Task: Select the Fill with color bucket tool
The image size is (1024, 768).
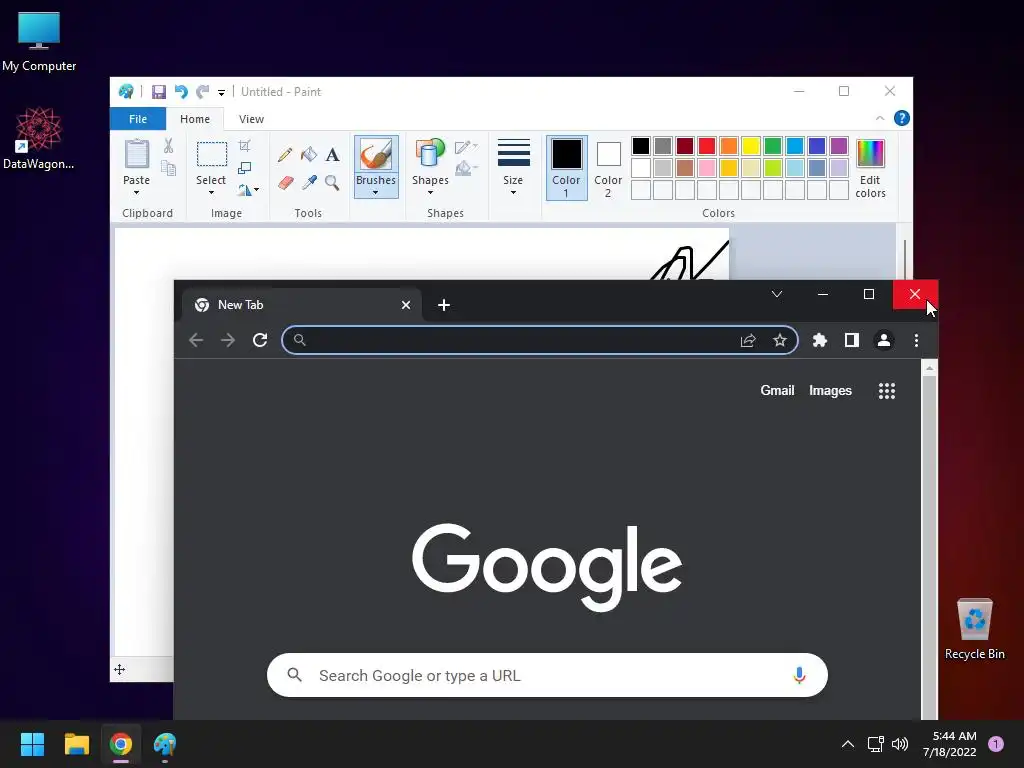Action: (309, 155)
